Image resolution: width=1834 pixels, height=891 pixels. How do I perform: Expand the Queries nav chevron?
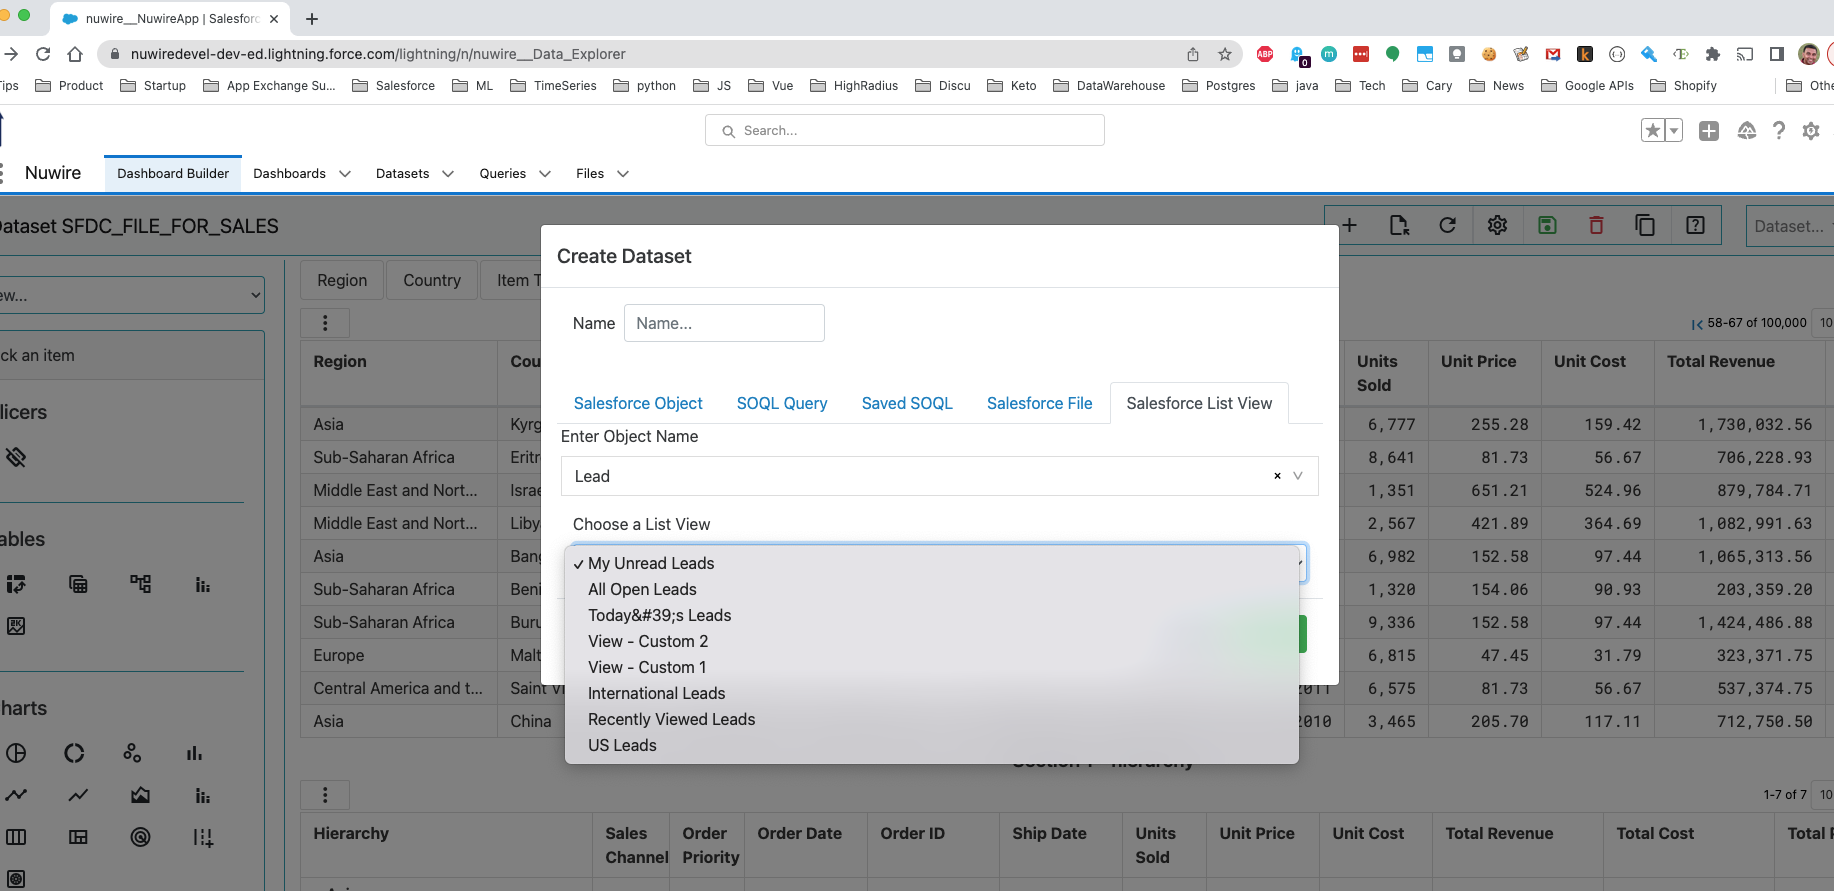point(545,174)
